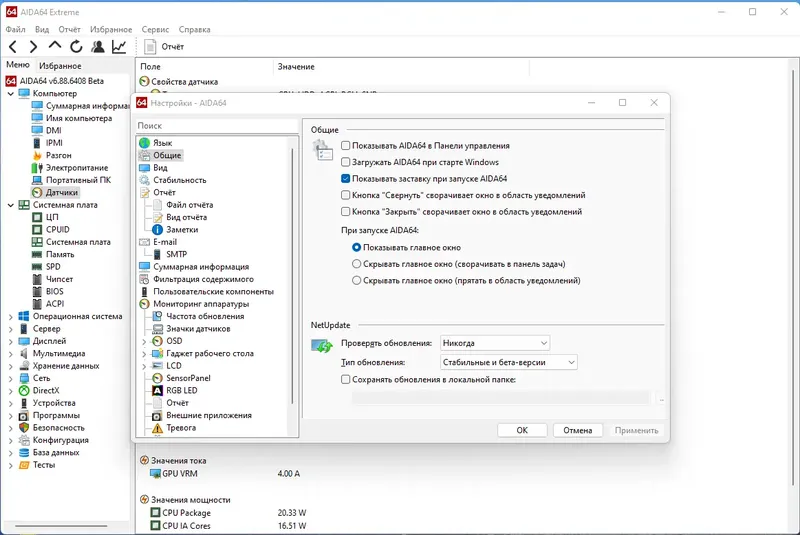Select Электропитание in main tree

(77, 168)
